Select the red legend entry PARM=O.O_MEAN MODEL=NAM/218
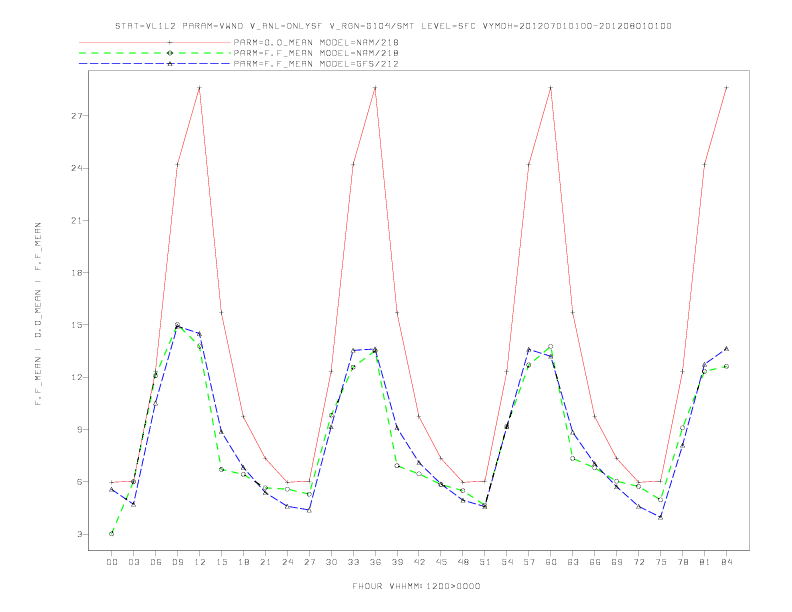Screen dimensions: 792x612 pyautogui.click(x=316, y=42)
